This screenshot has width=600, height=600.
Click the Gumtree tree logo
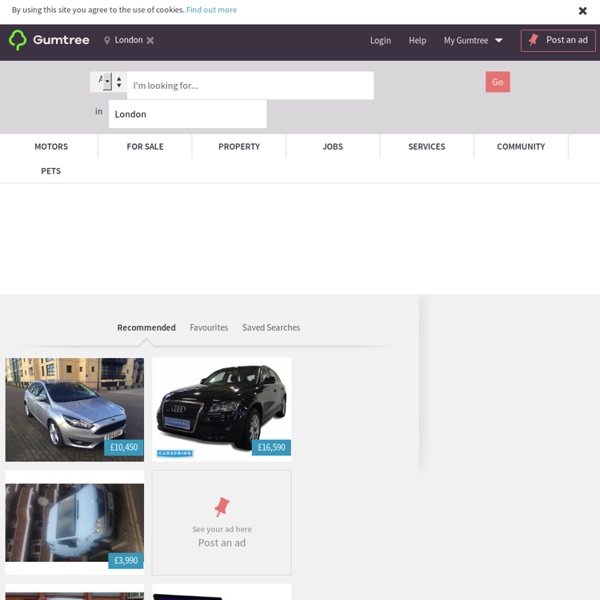pyautogui.click(x=18, y=40)
